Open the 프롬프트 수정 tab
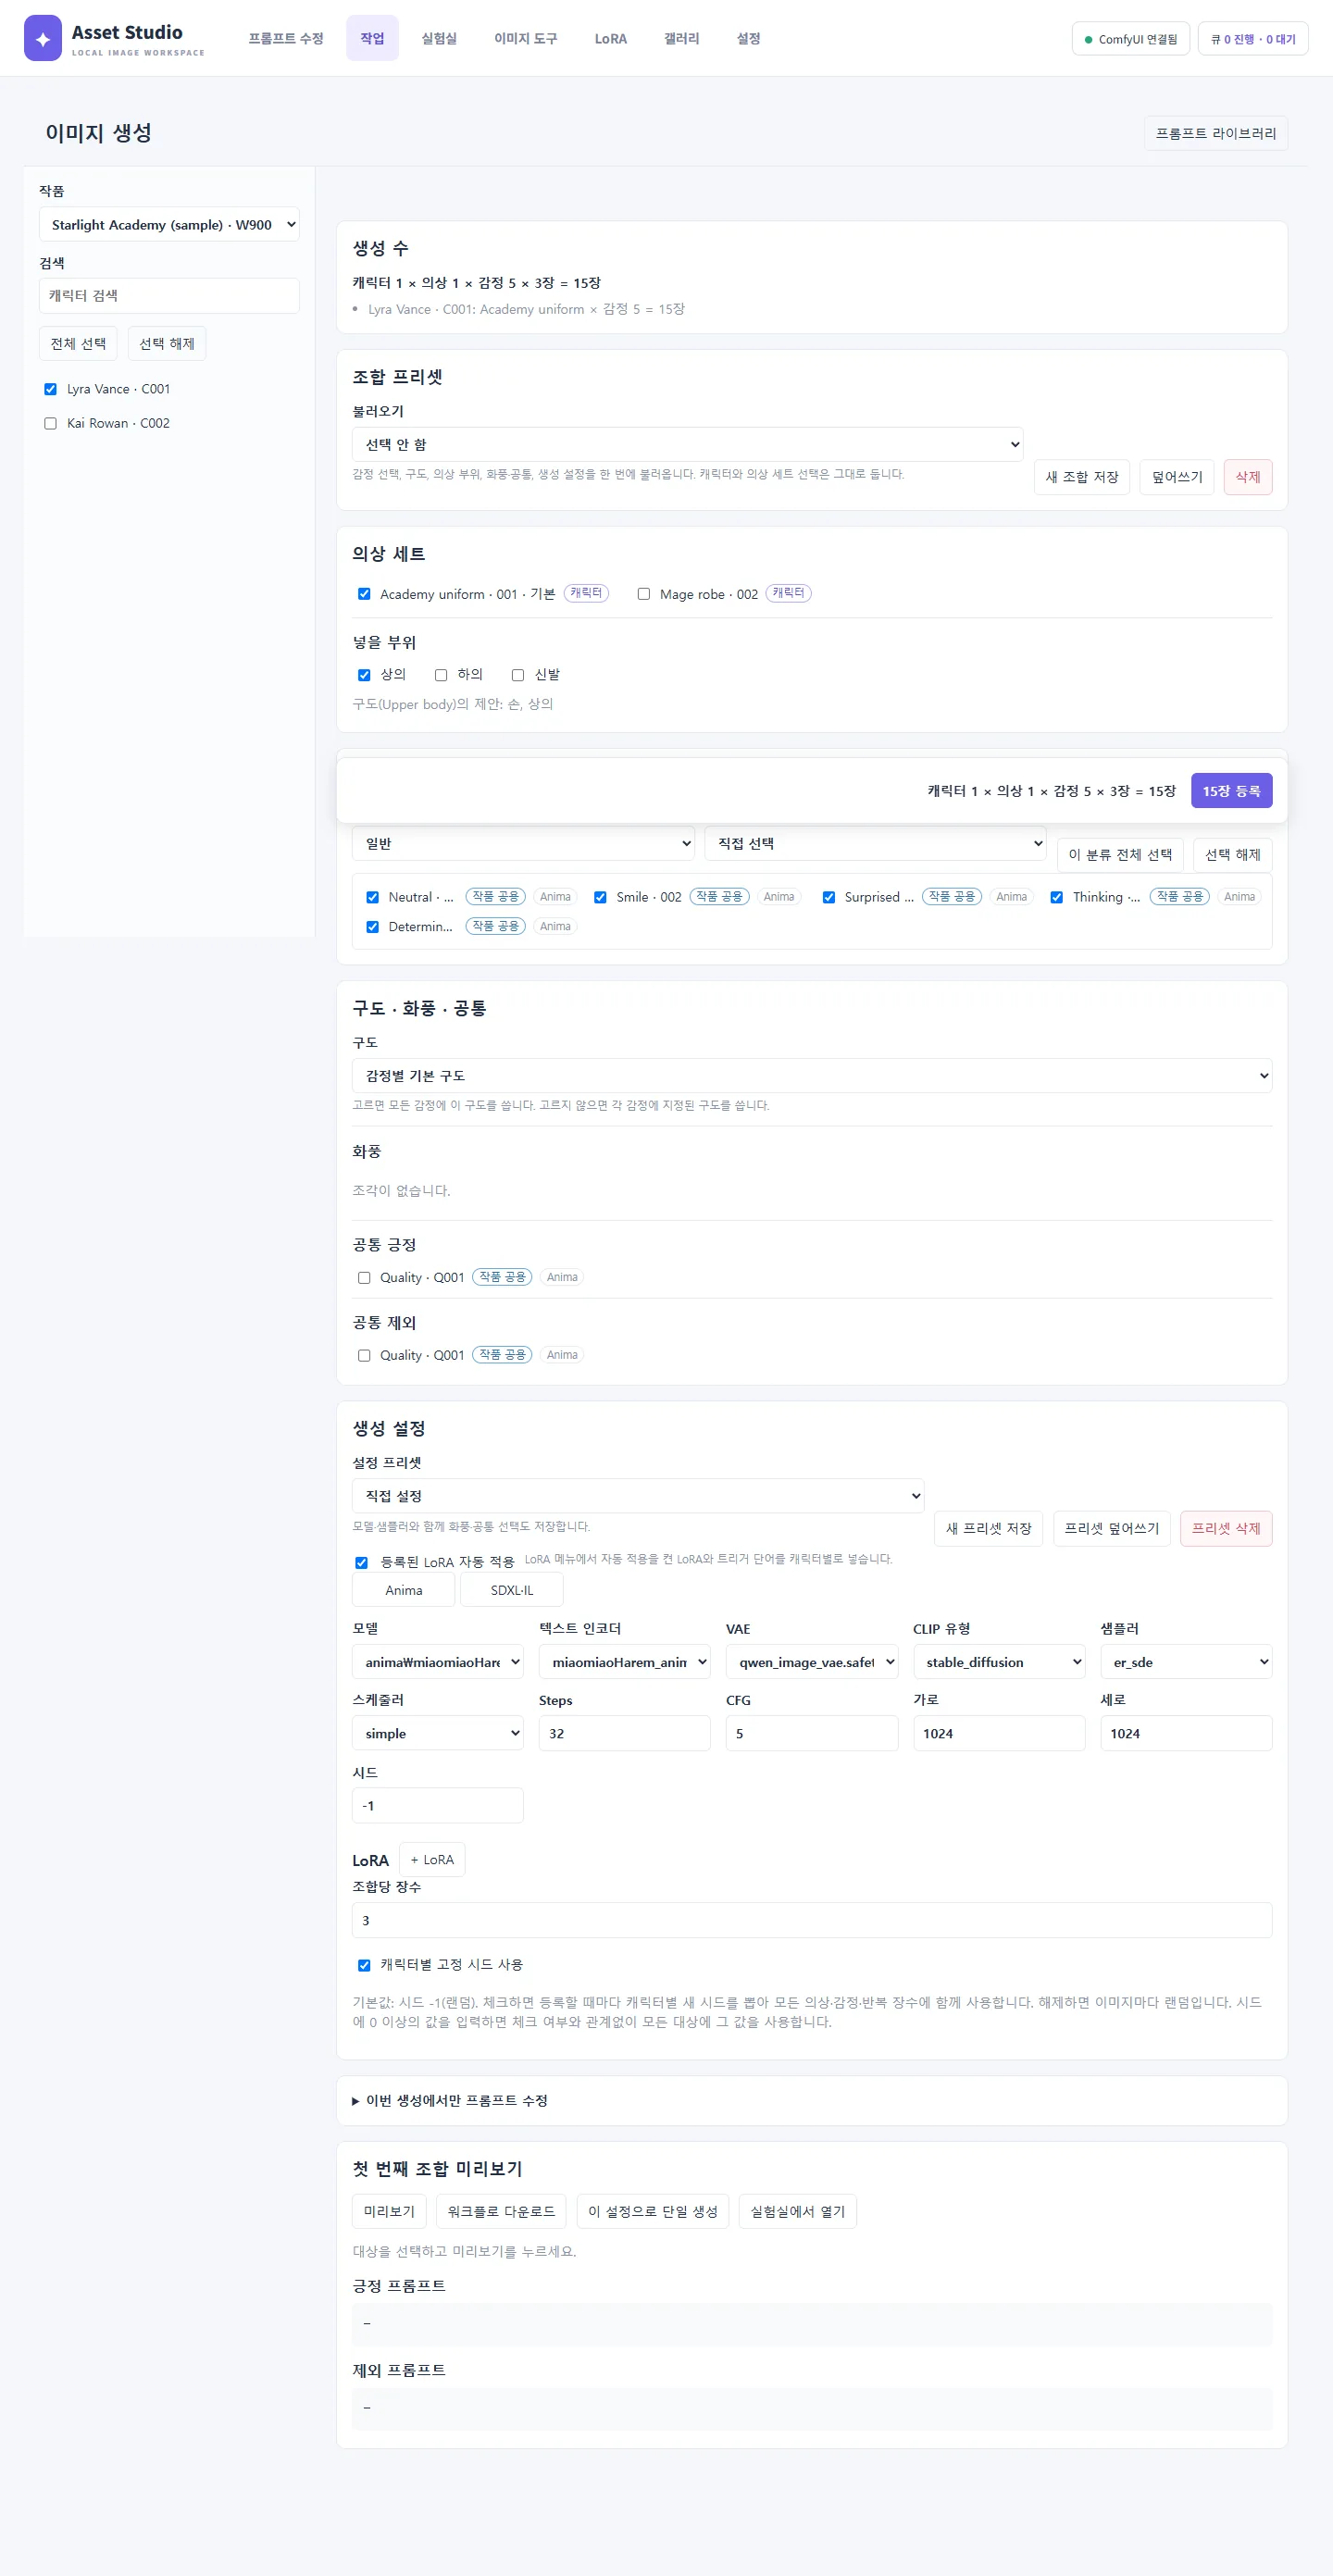This screenshot has width=1333, height=2576. pos(286,38)
